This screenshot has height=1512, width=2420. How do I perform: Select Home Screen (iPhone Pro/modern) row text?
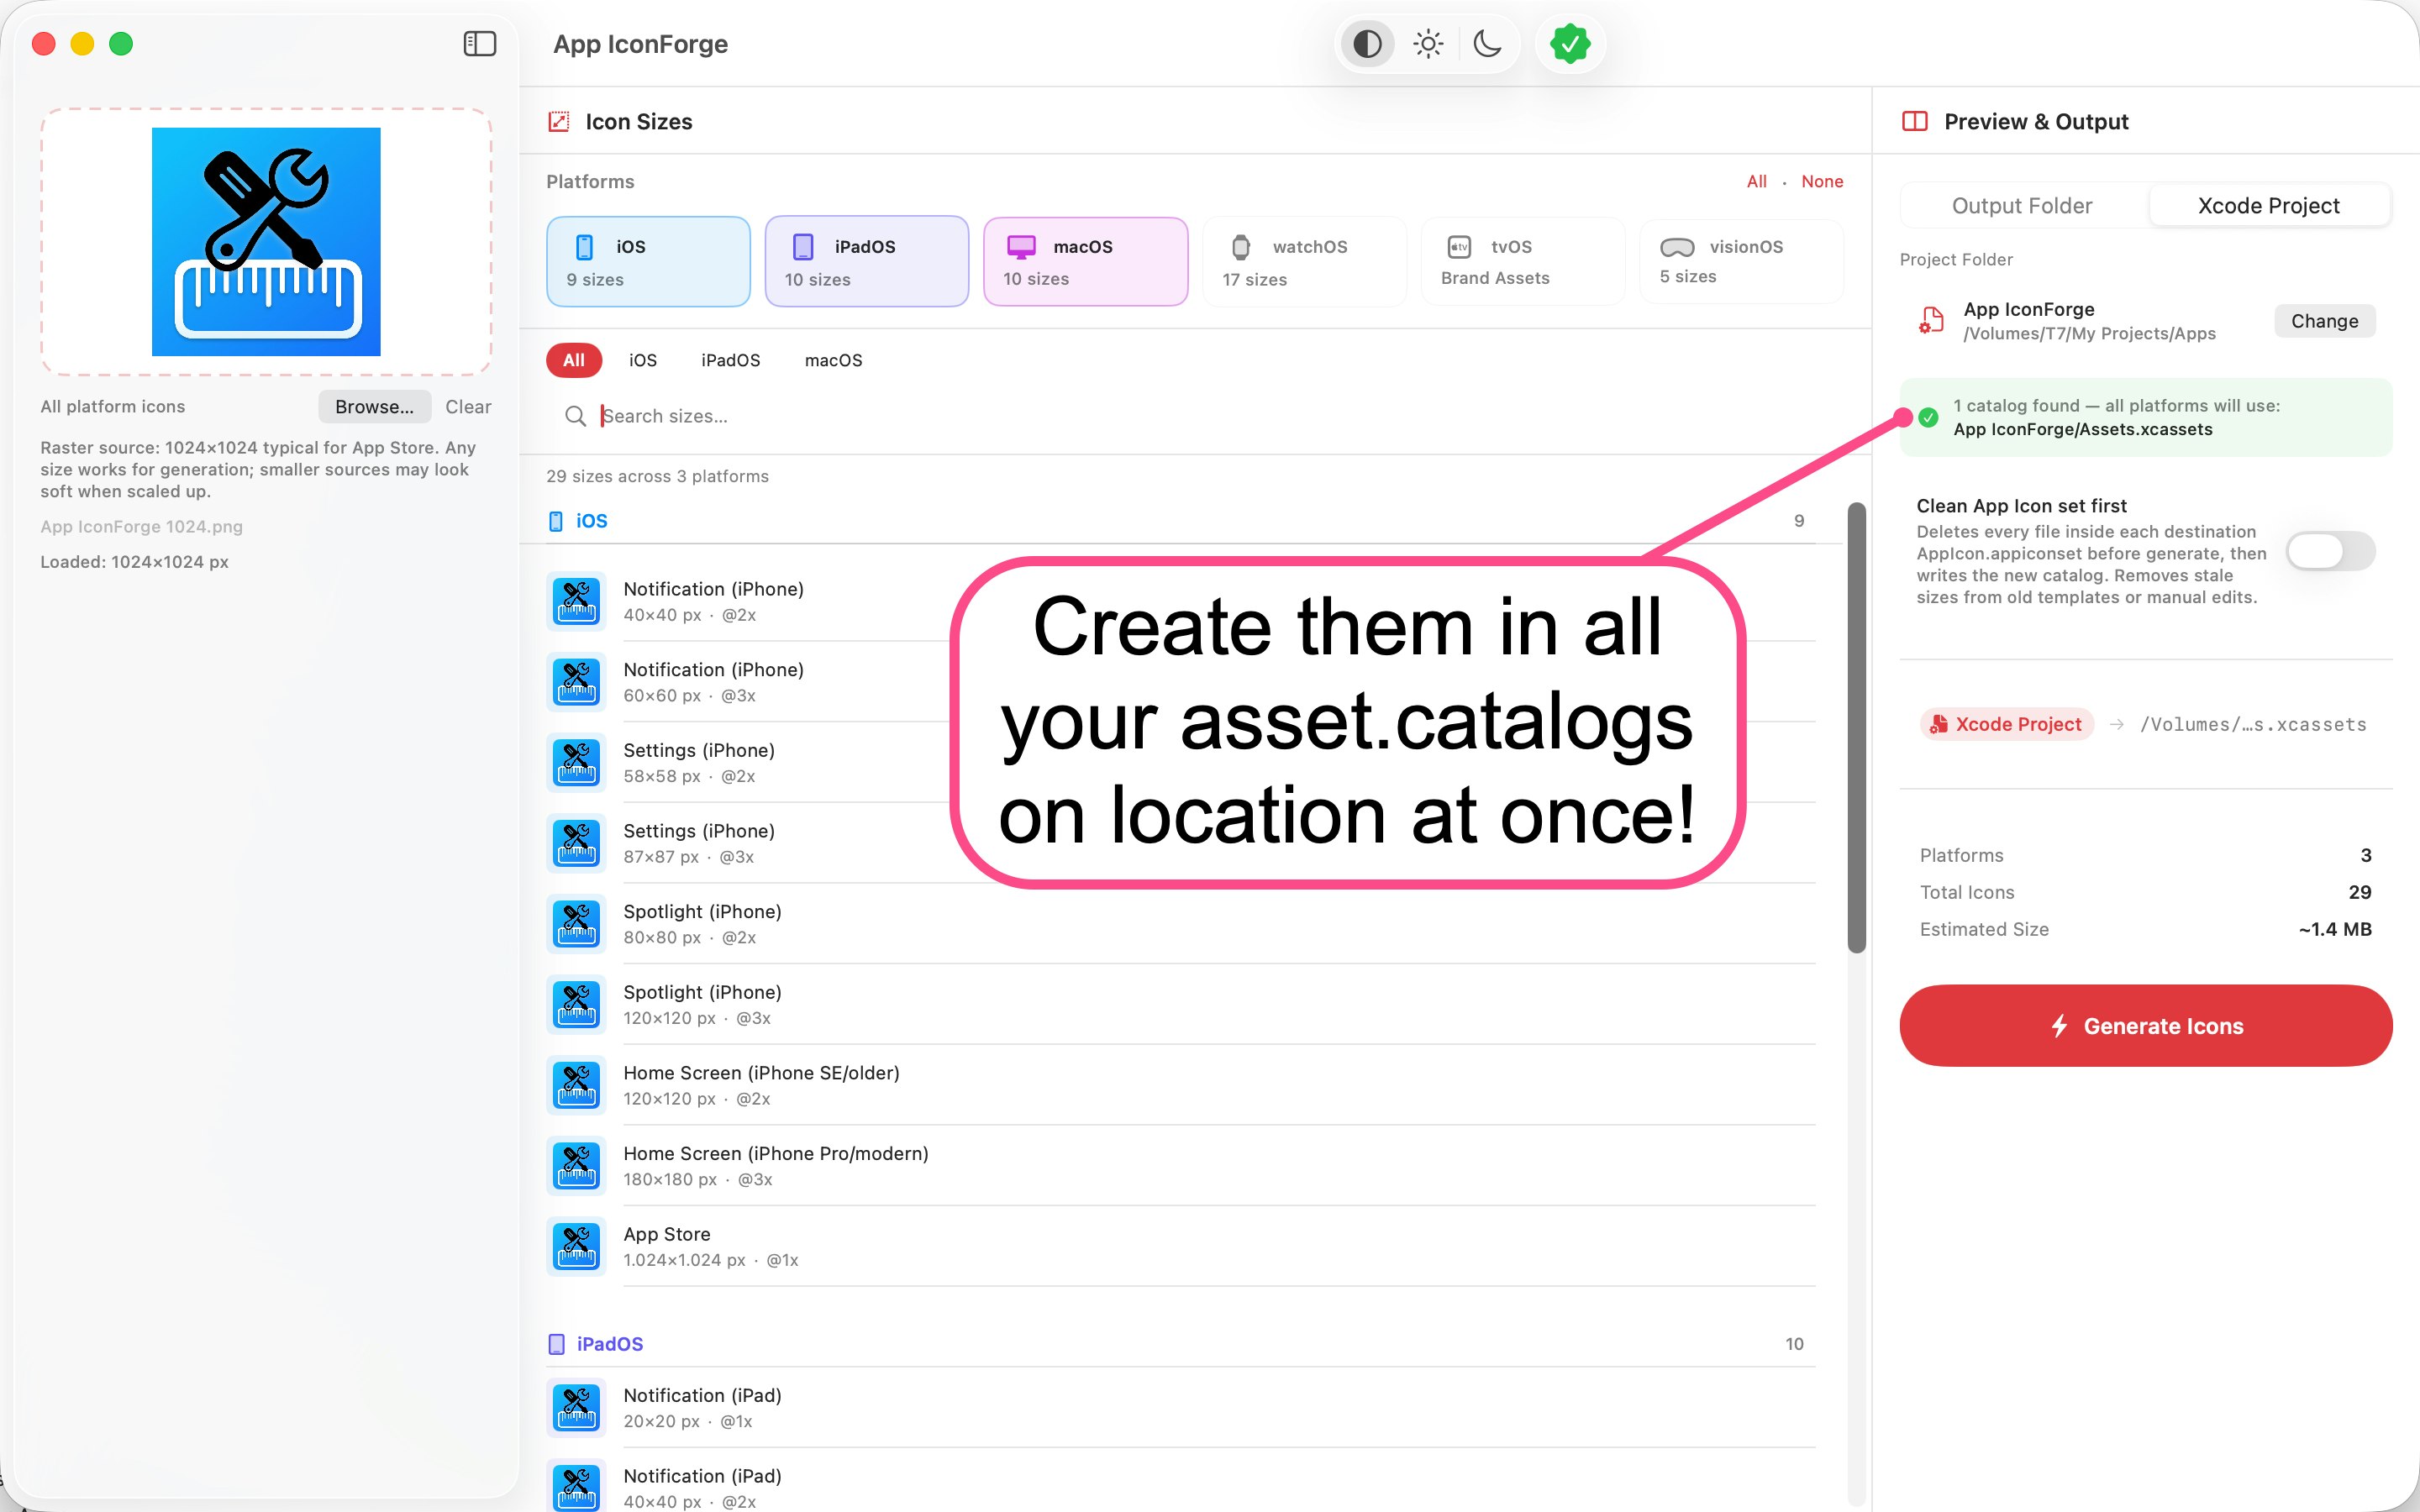[x=776, y=1154]
